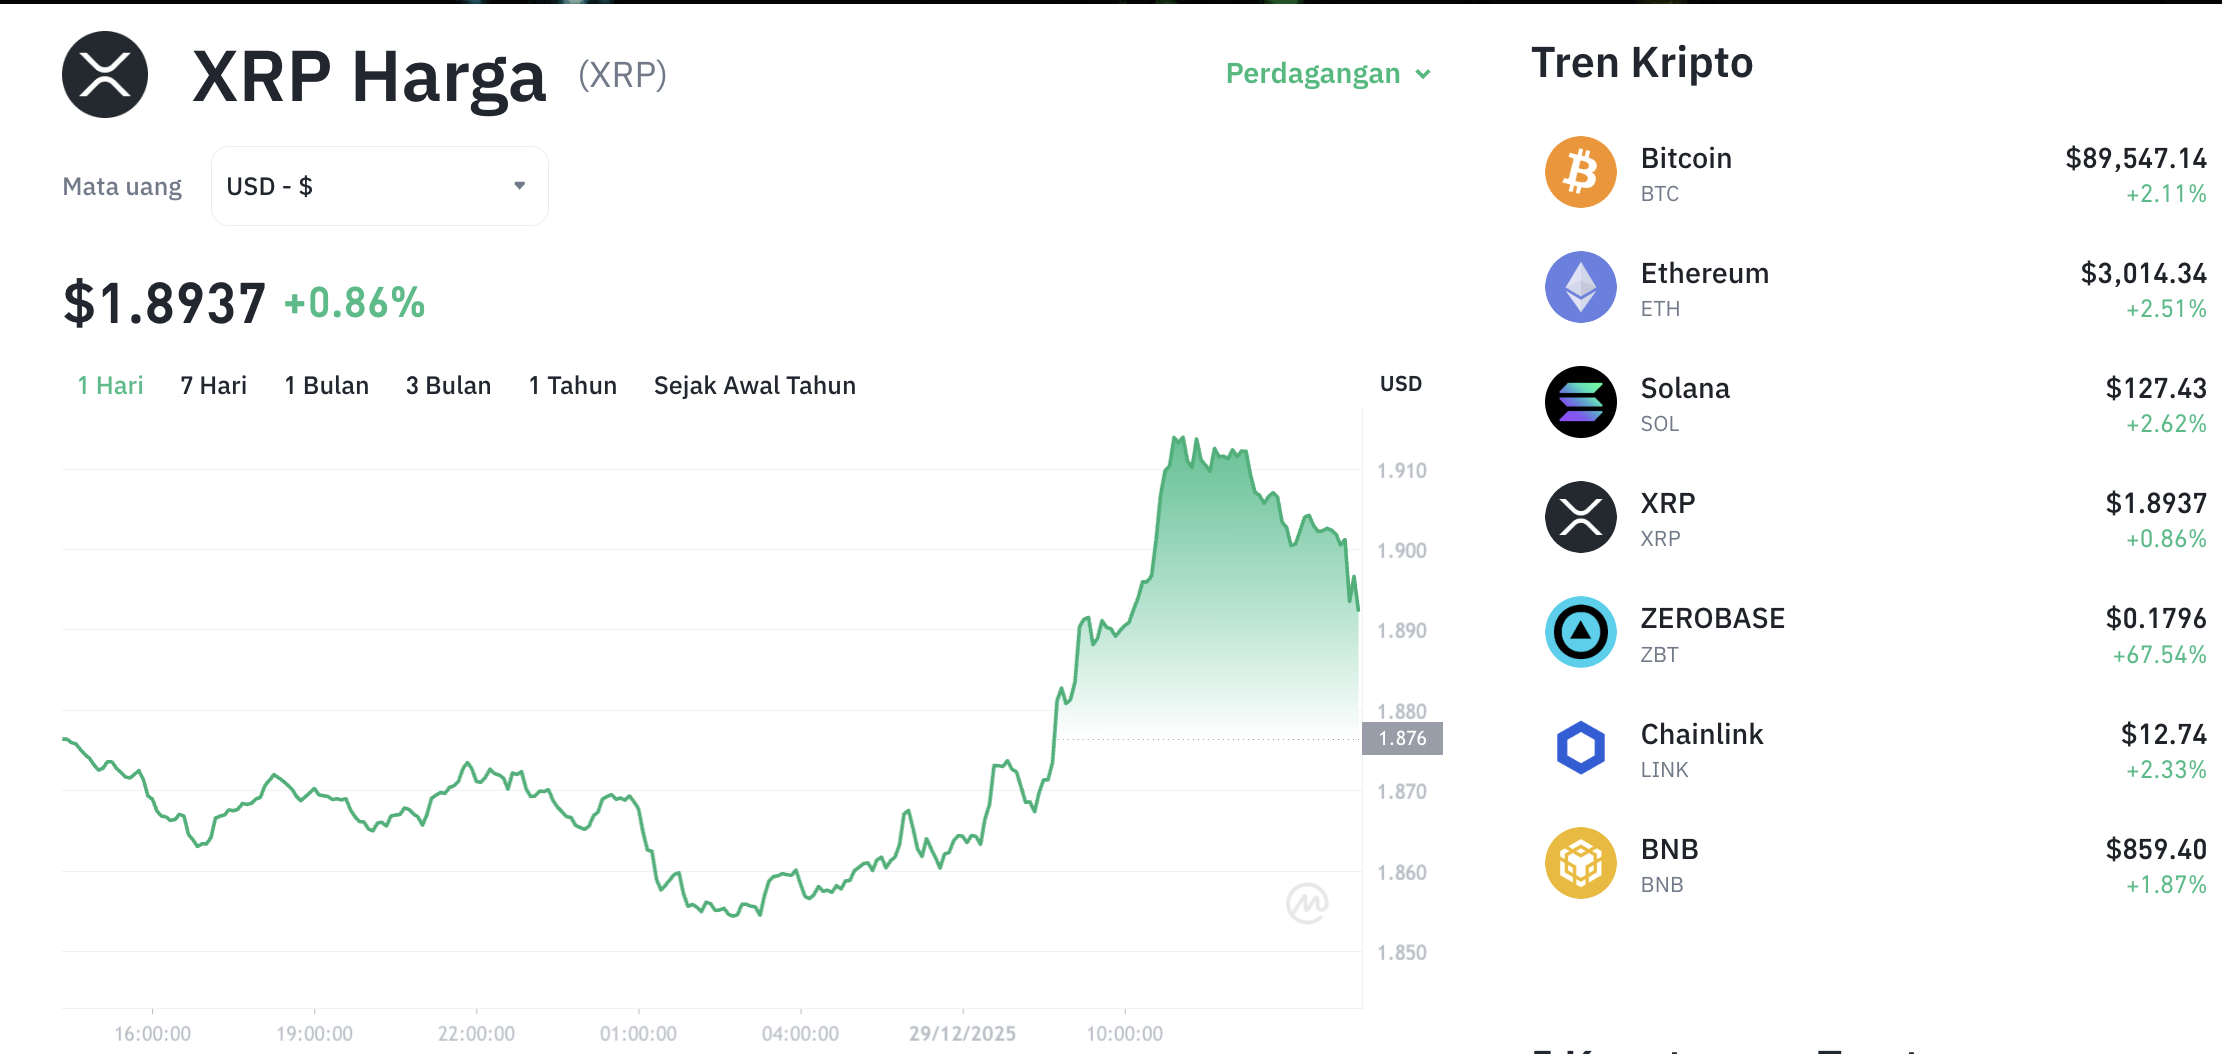Open the Bitcoin price listing

pyautogui.click(x=1685, y=157)
